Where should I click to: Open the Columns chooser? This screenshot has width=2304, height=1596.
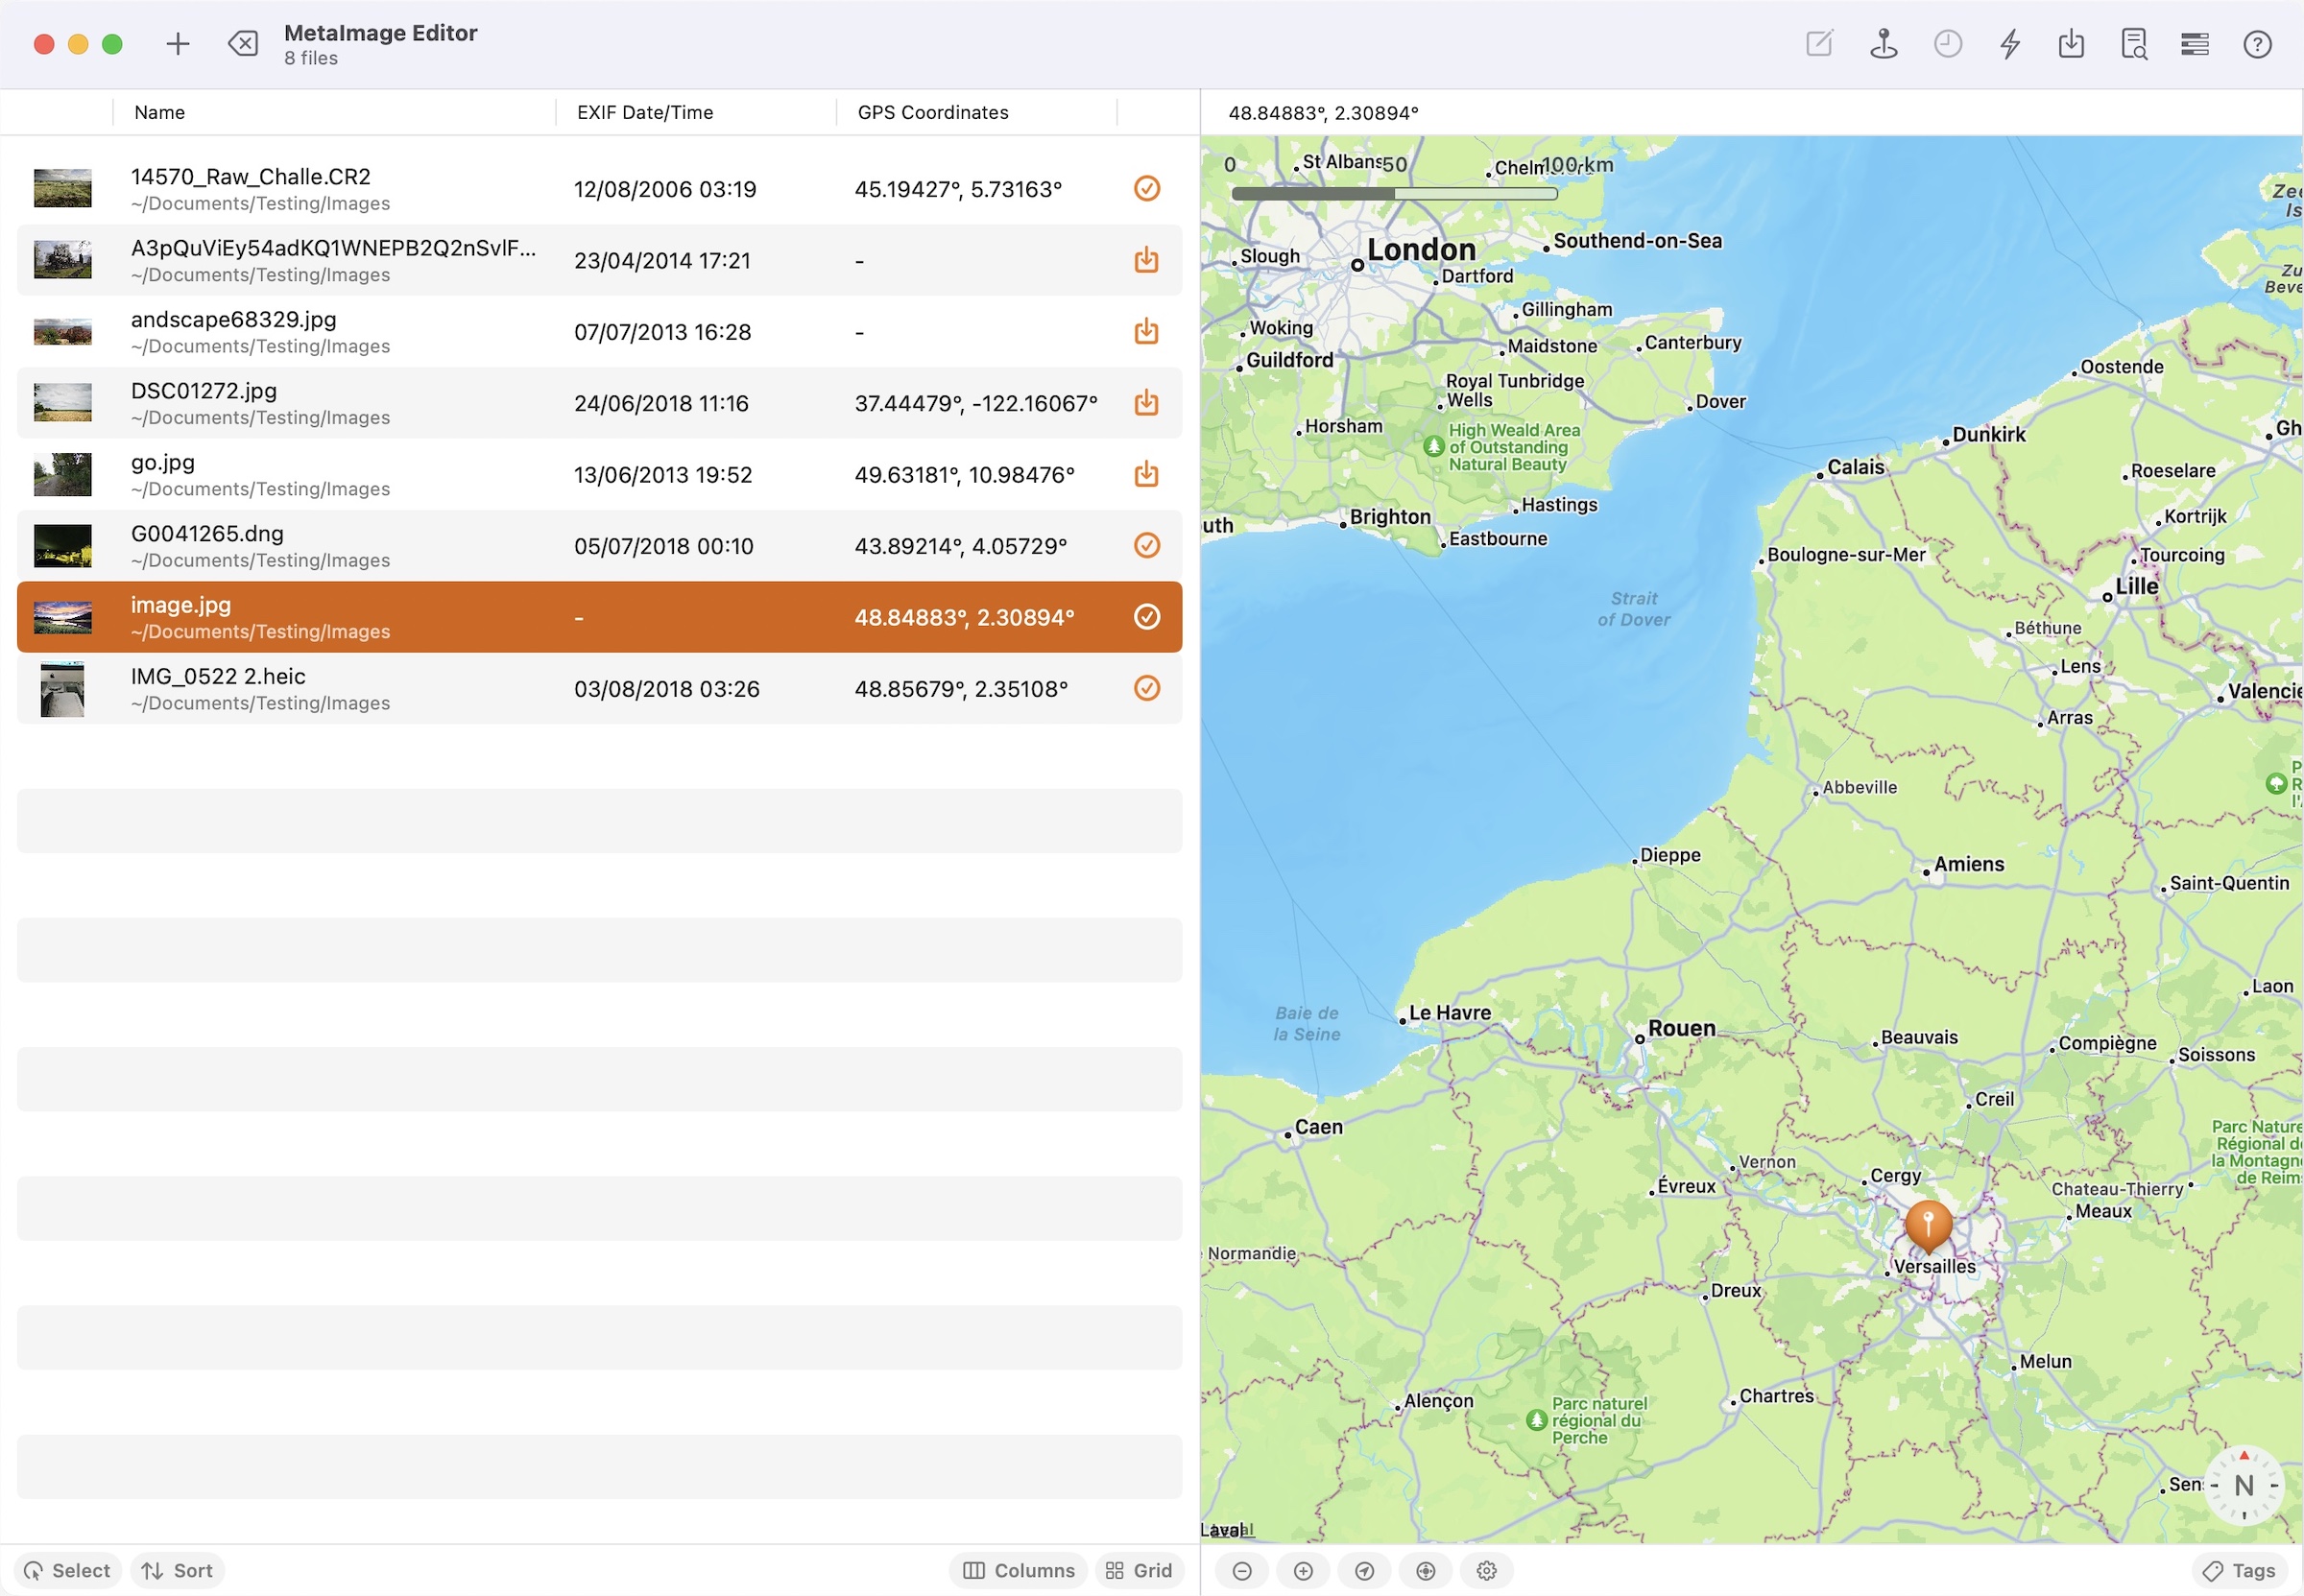coord(1018,1570)
